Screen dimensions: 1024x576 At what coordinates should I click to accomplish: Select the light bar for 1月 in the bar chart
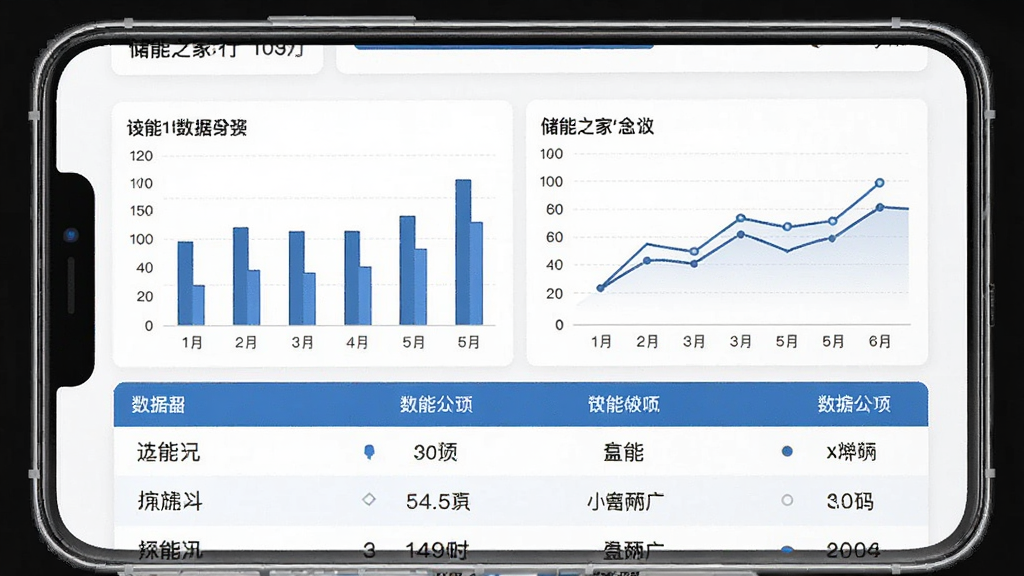pos(199,305)
